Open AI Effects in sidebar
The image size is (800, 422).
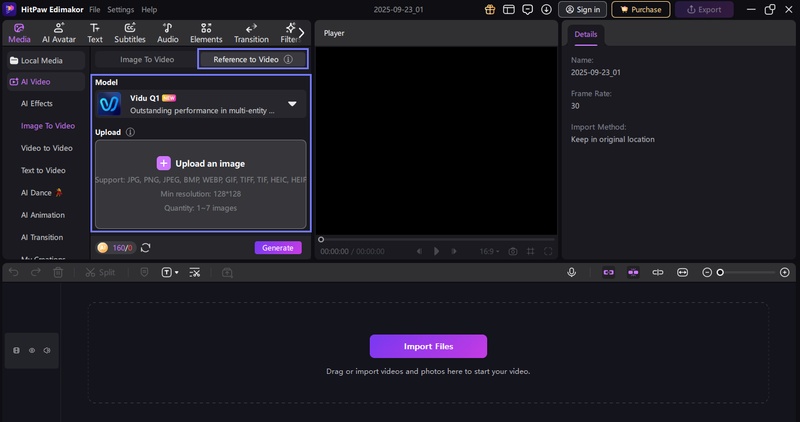pyautogui.click(x=37, y=103)
